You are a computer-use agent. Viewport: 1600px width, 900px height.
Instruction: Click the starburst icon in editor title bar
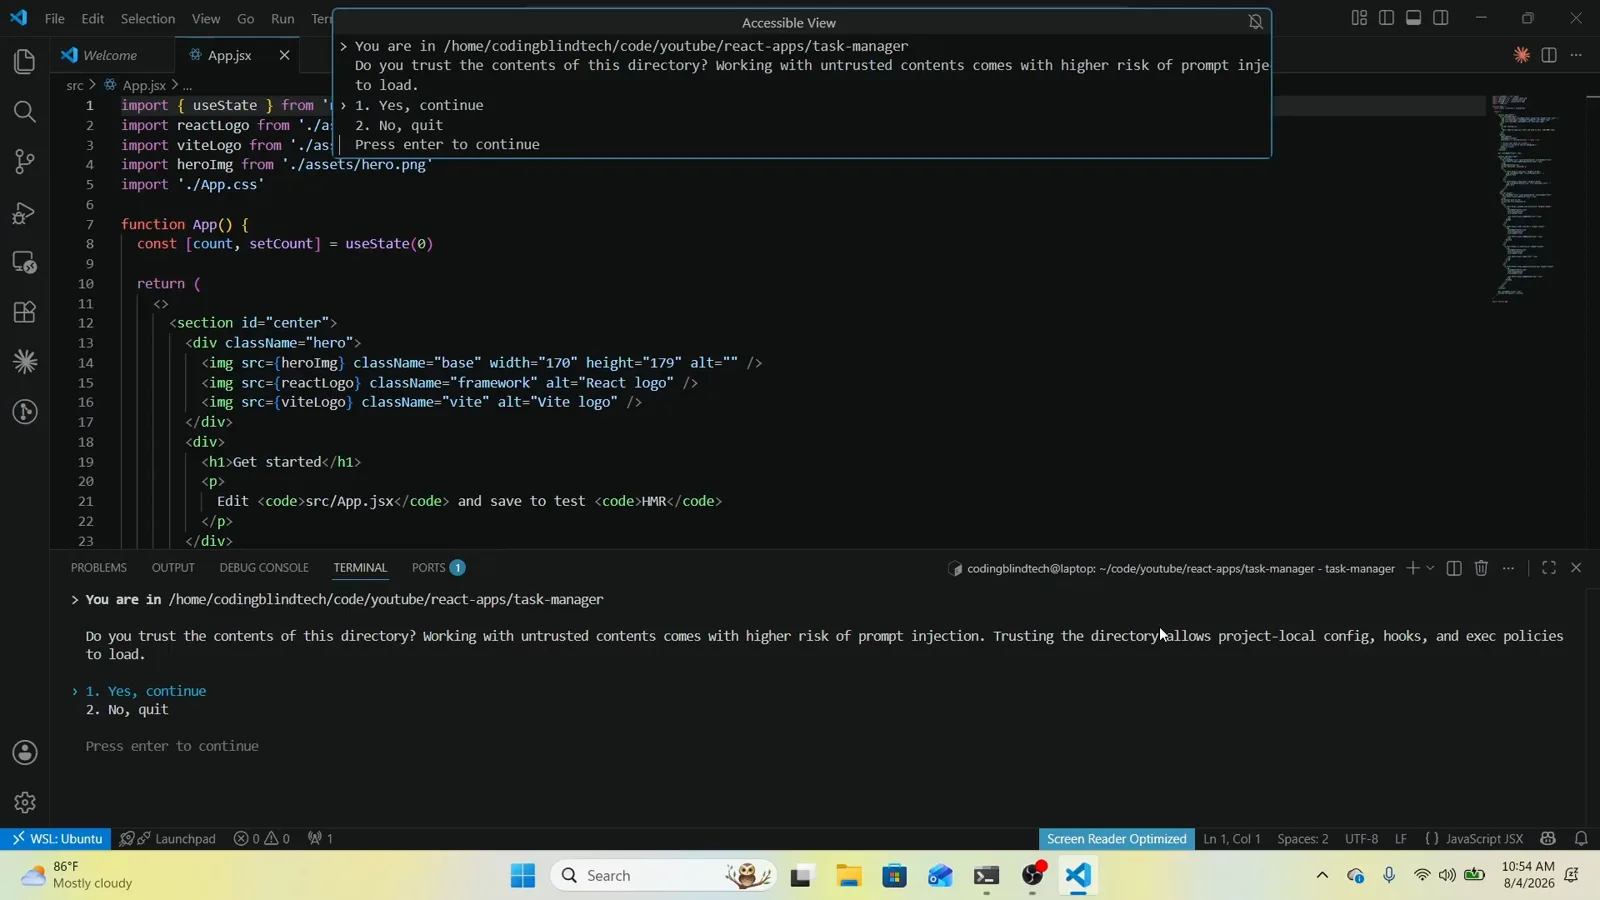1521,55
